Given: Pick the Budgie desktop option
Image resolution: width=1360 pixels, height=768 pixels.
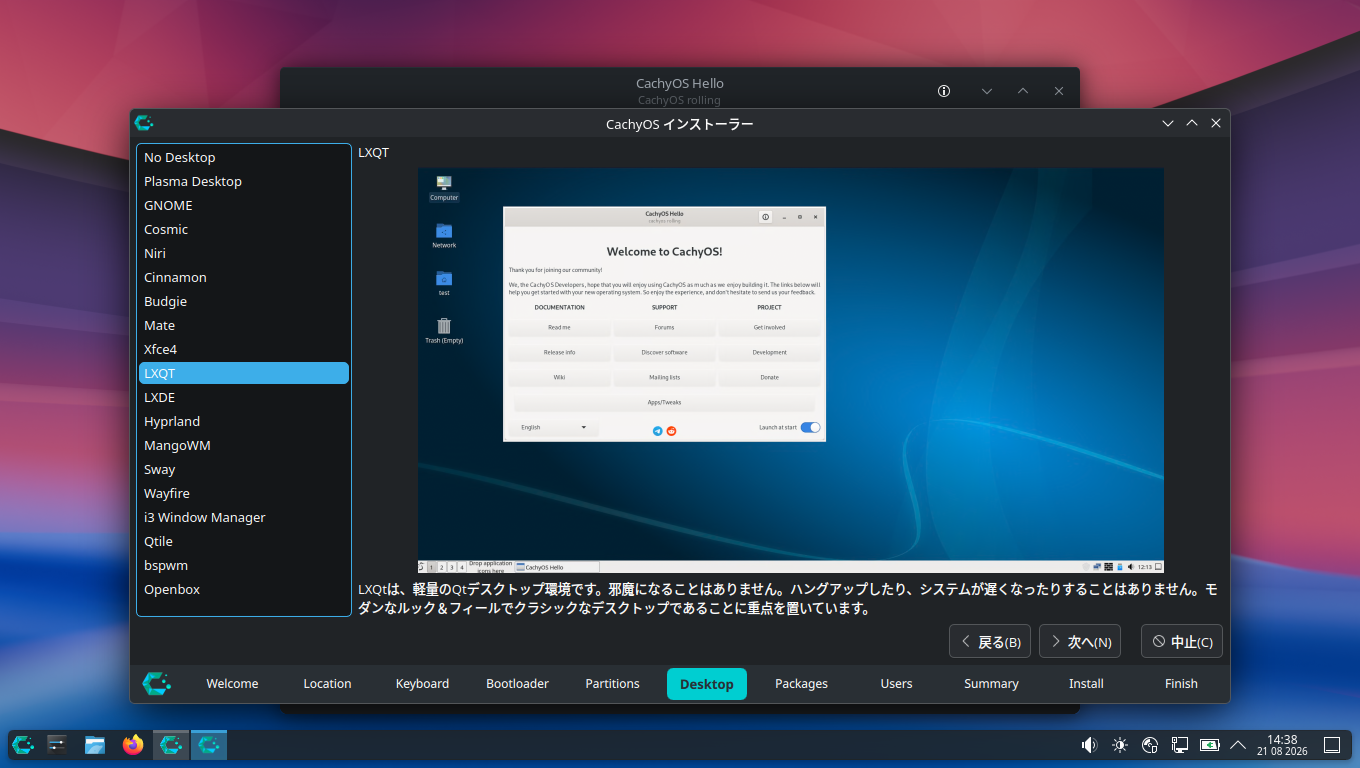Looking at the screenshot, I should click(x=244, y=301).
